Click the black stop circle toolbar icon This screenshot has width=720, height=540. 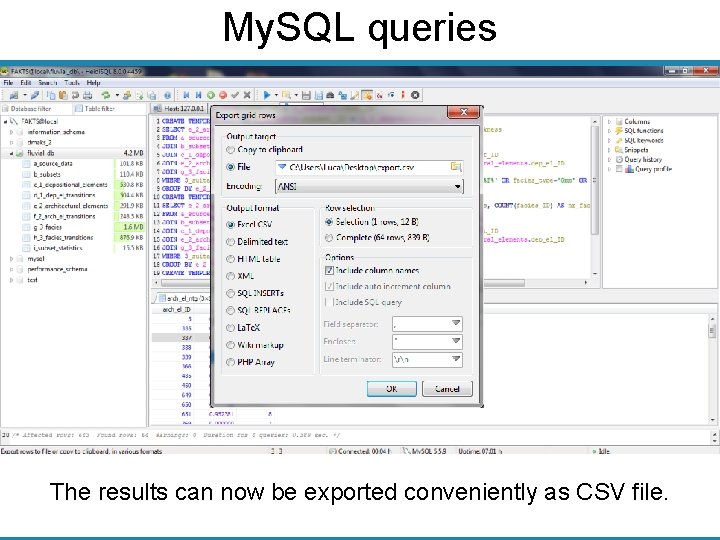(x=415, y=95)
